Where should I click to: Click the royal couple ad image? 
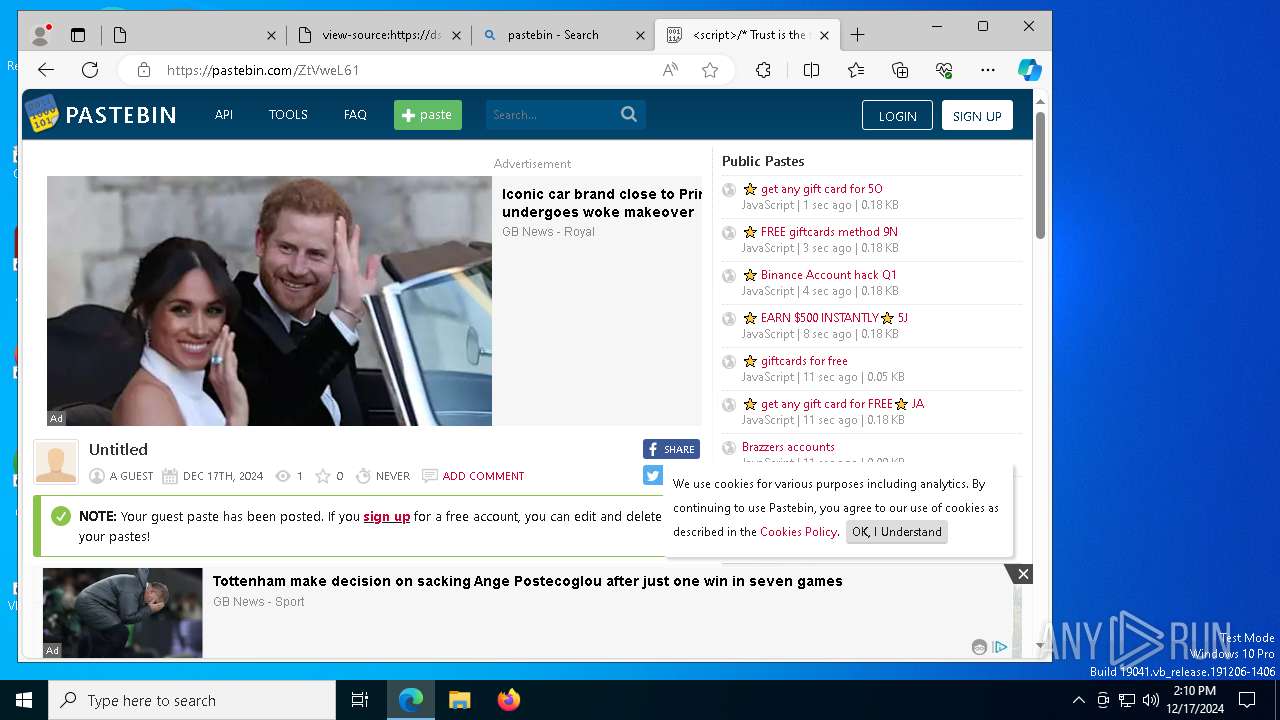coord(269,301)
